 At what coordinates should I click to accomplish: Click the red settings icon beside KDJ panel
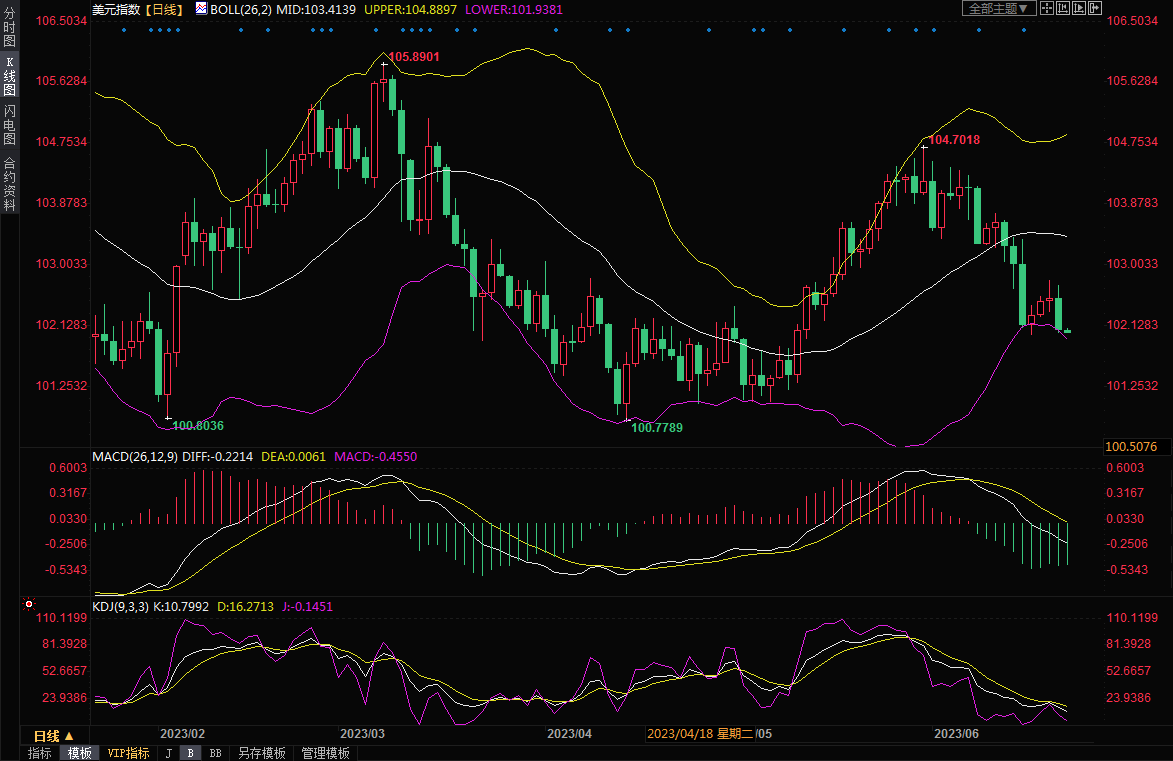click(x=28, y=605)
